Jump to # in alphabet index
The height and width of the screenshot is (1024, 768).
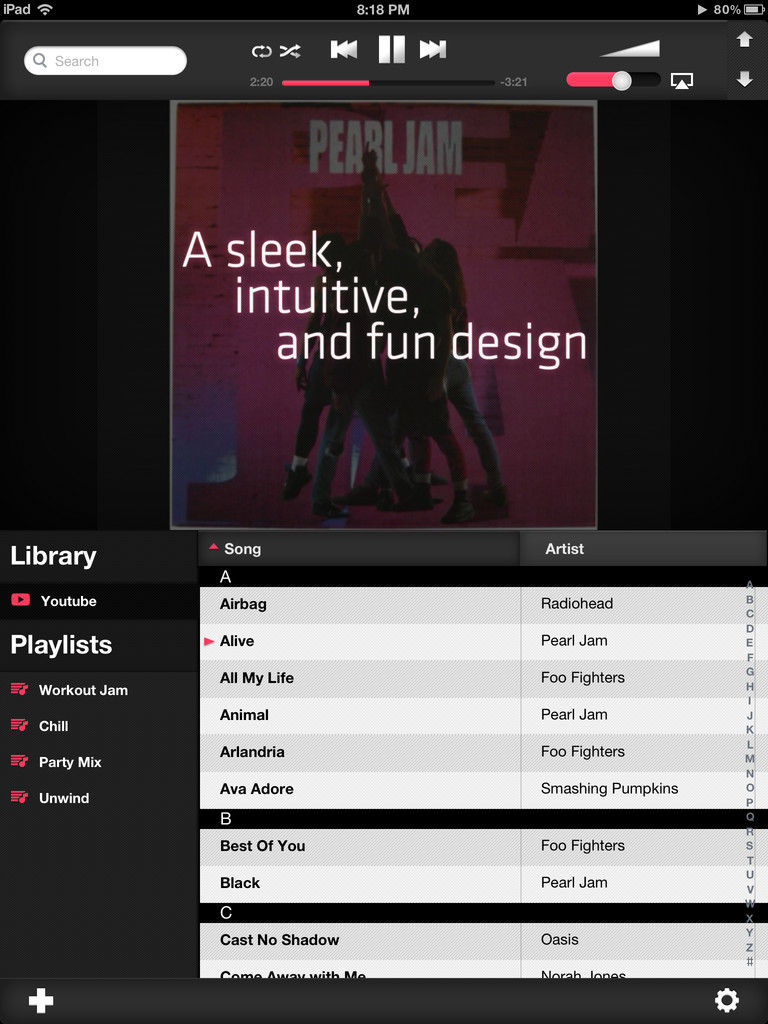750,961
